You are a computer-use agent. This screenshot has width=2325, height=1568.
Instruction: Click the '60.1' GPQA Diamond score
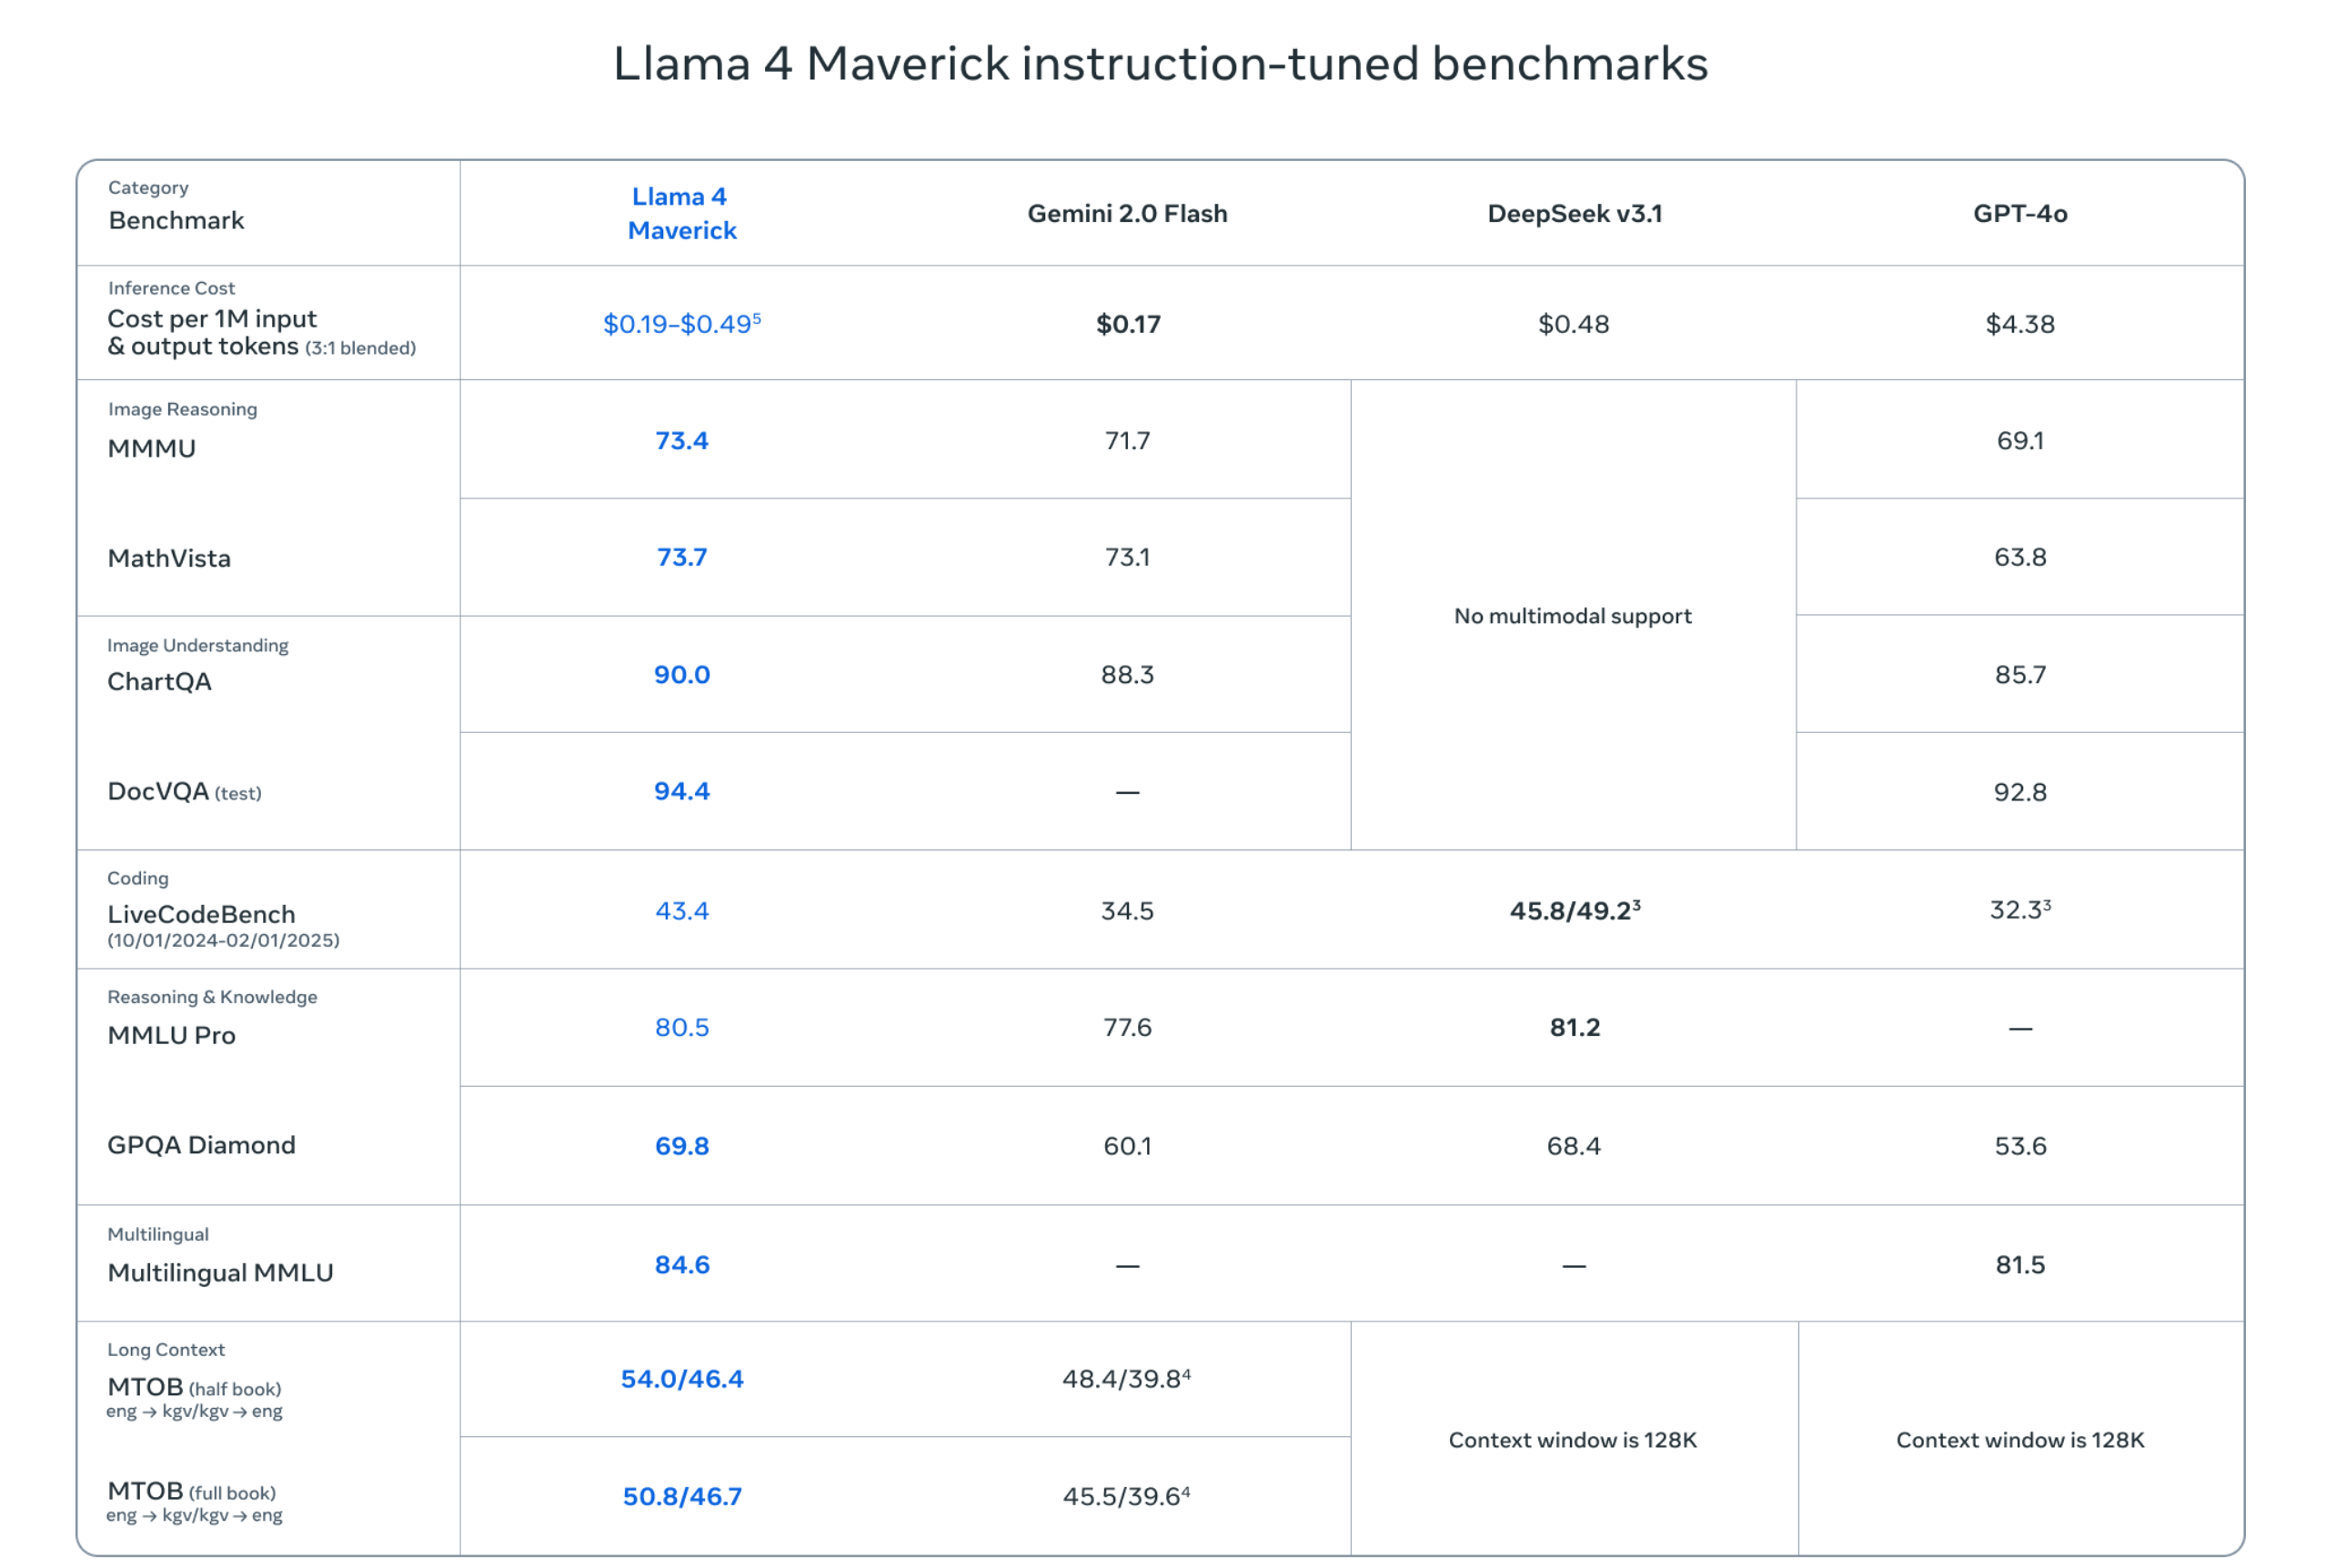(1127, 1145)
